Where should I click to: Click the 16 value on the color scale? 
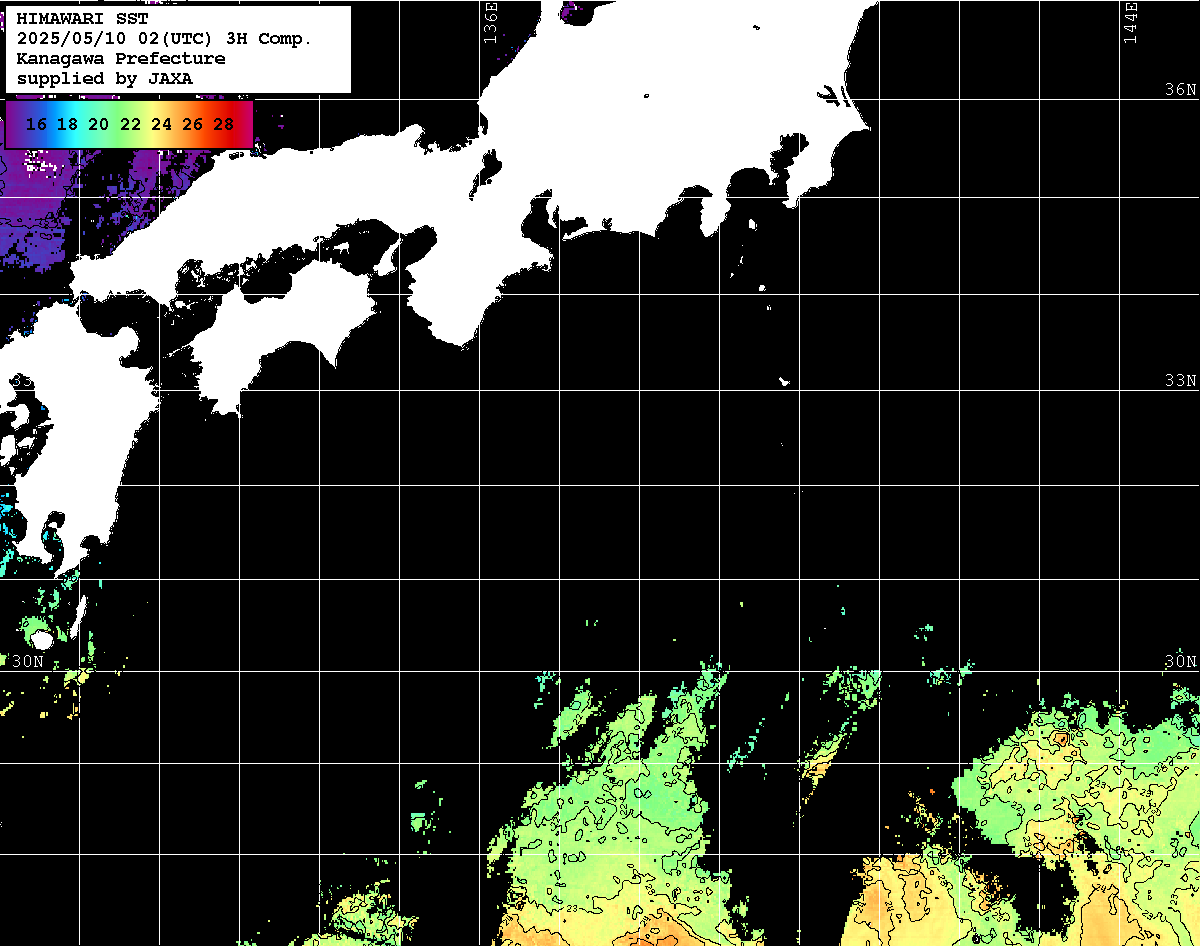pos(36,125)
